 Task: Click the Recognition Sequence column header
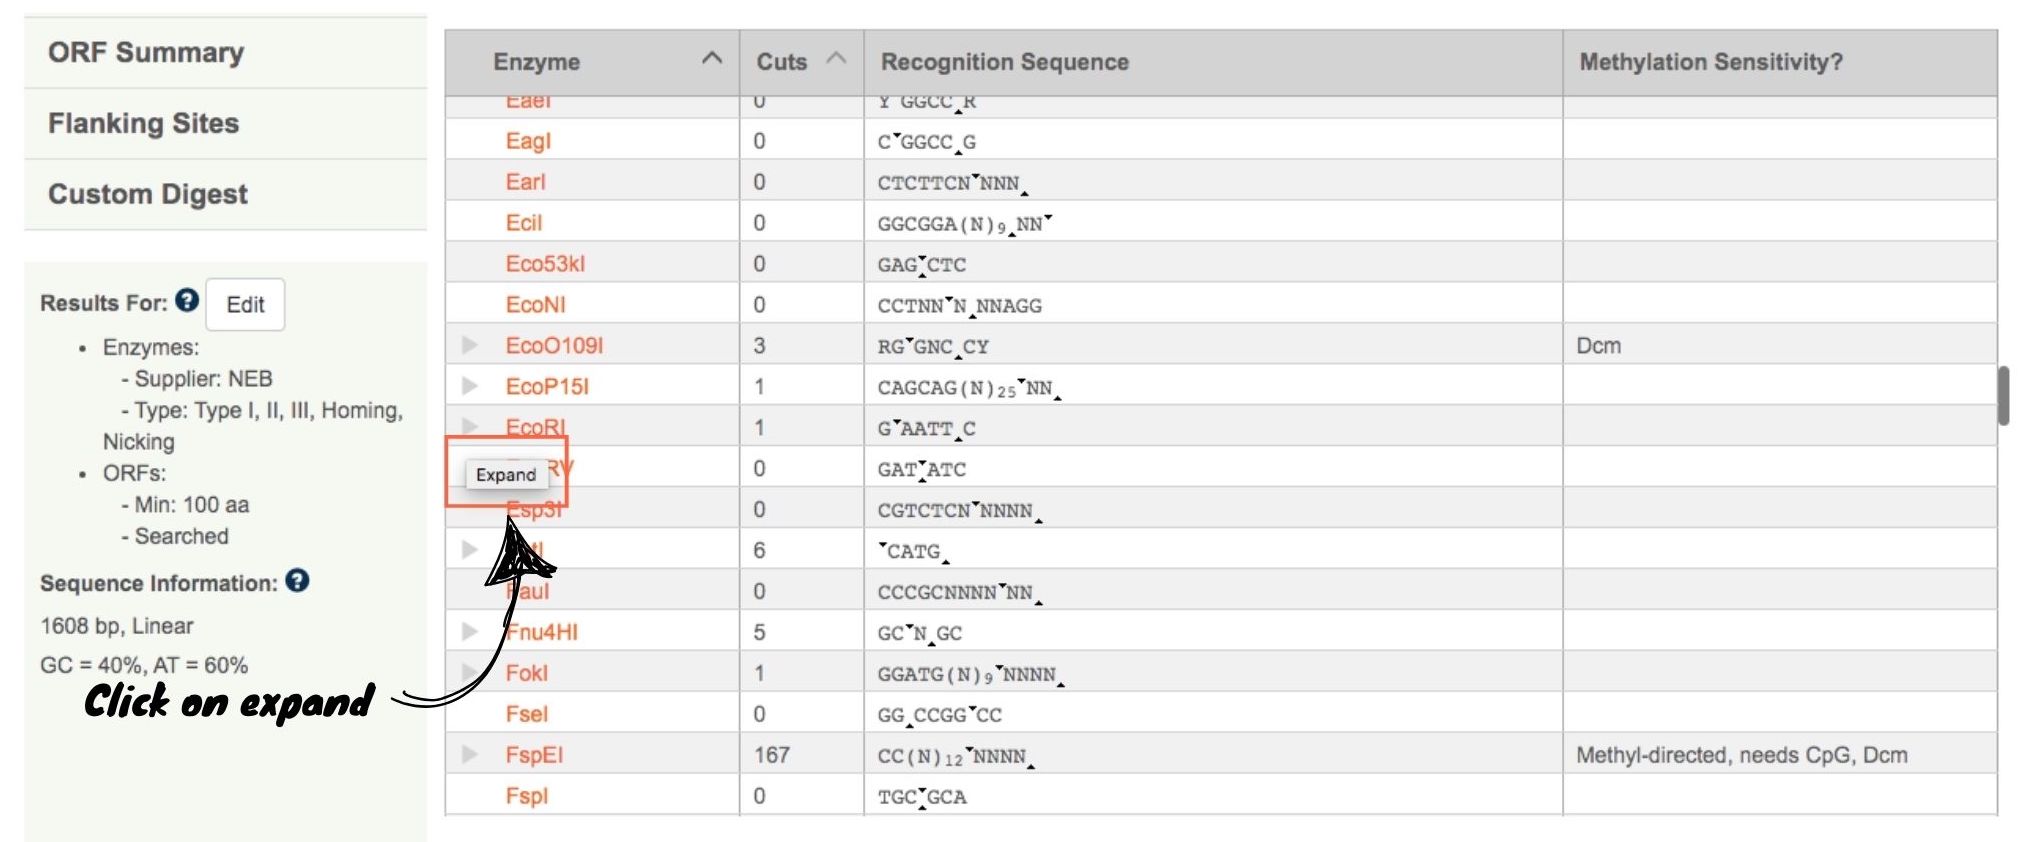[x=1004, y=62]
